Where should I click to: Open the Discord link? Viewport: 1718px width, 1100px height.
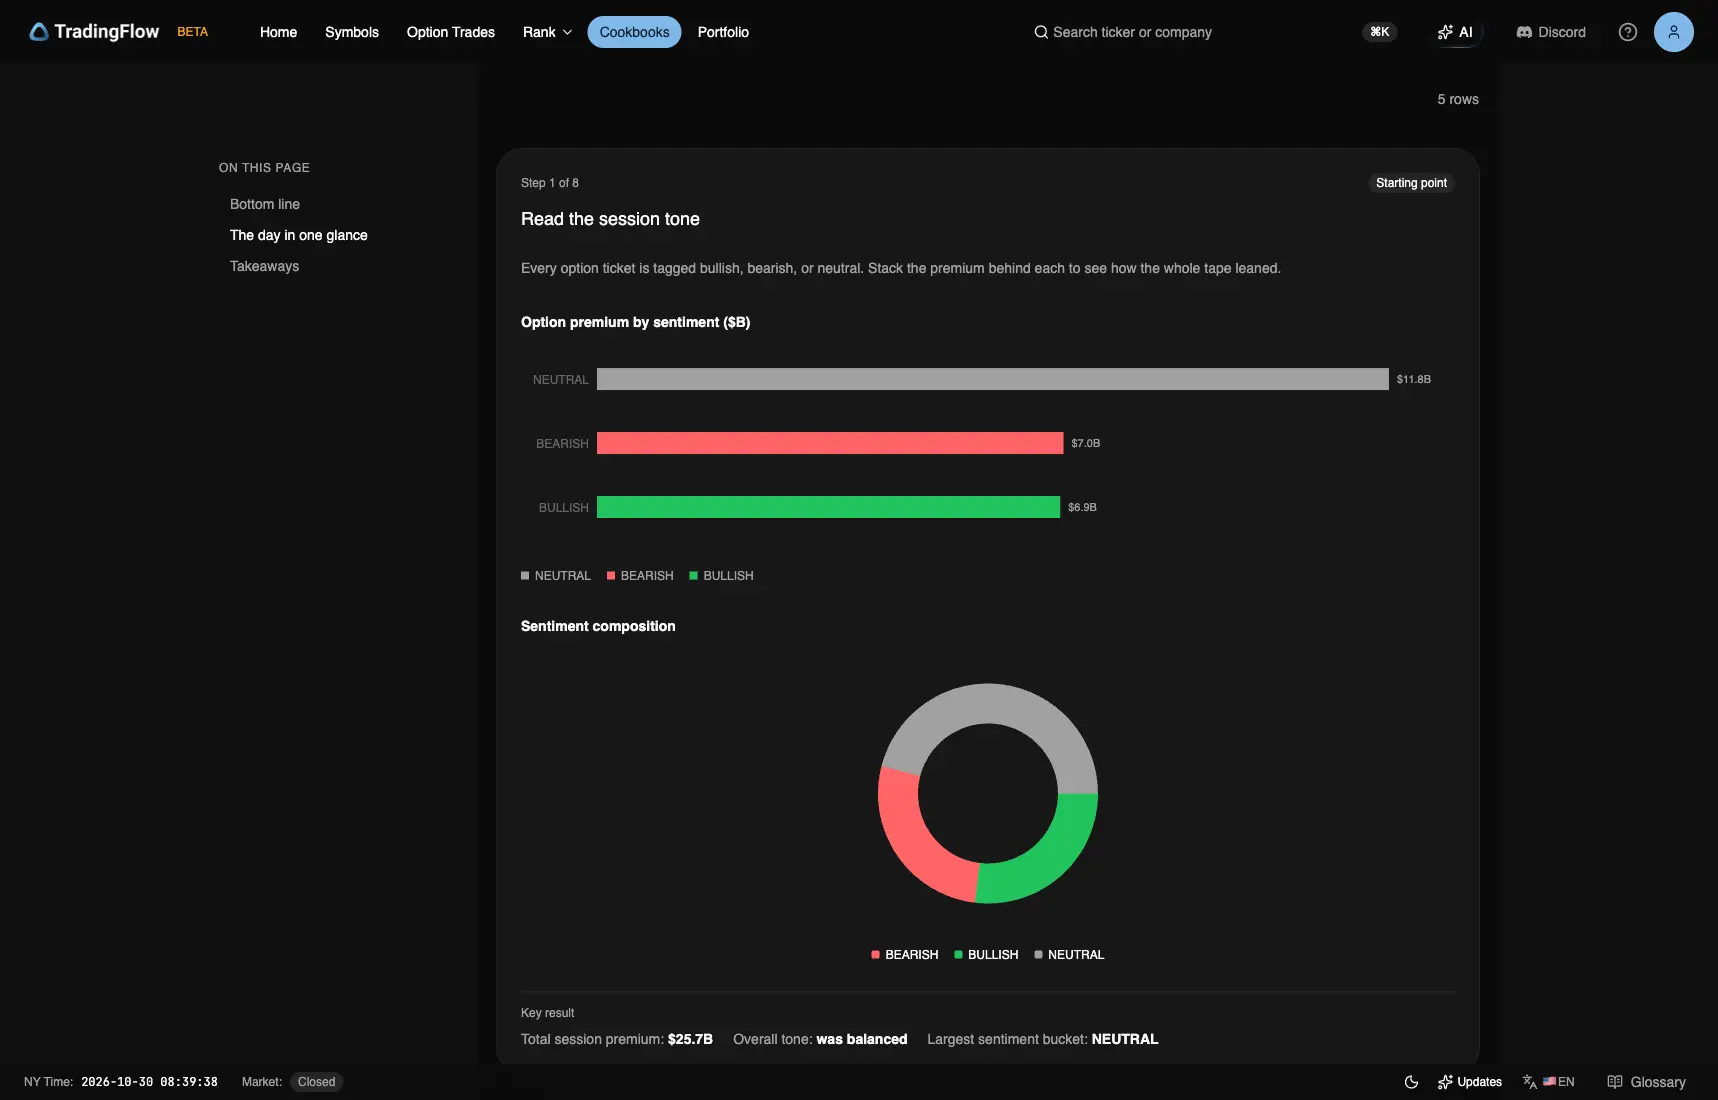tap(1551, 32)
